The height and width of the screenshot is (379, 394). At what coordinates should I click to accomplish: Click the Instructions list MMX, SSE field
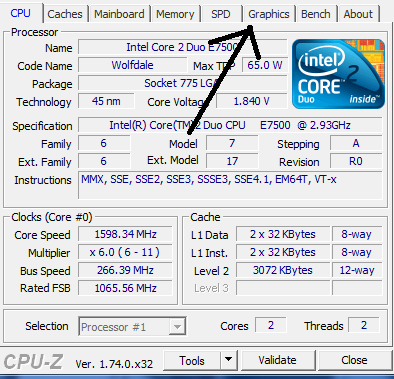230,185
